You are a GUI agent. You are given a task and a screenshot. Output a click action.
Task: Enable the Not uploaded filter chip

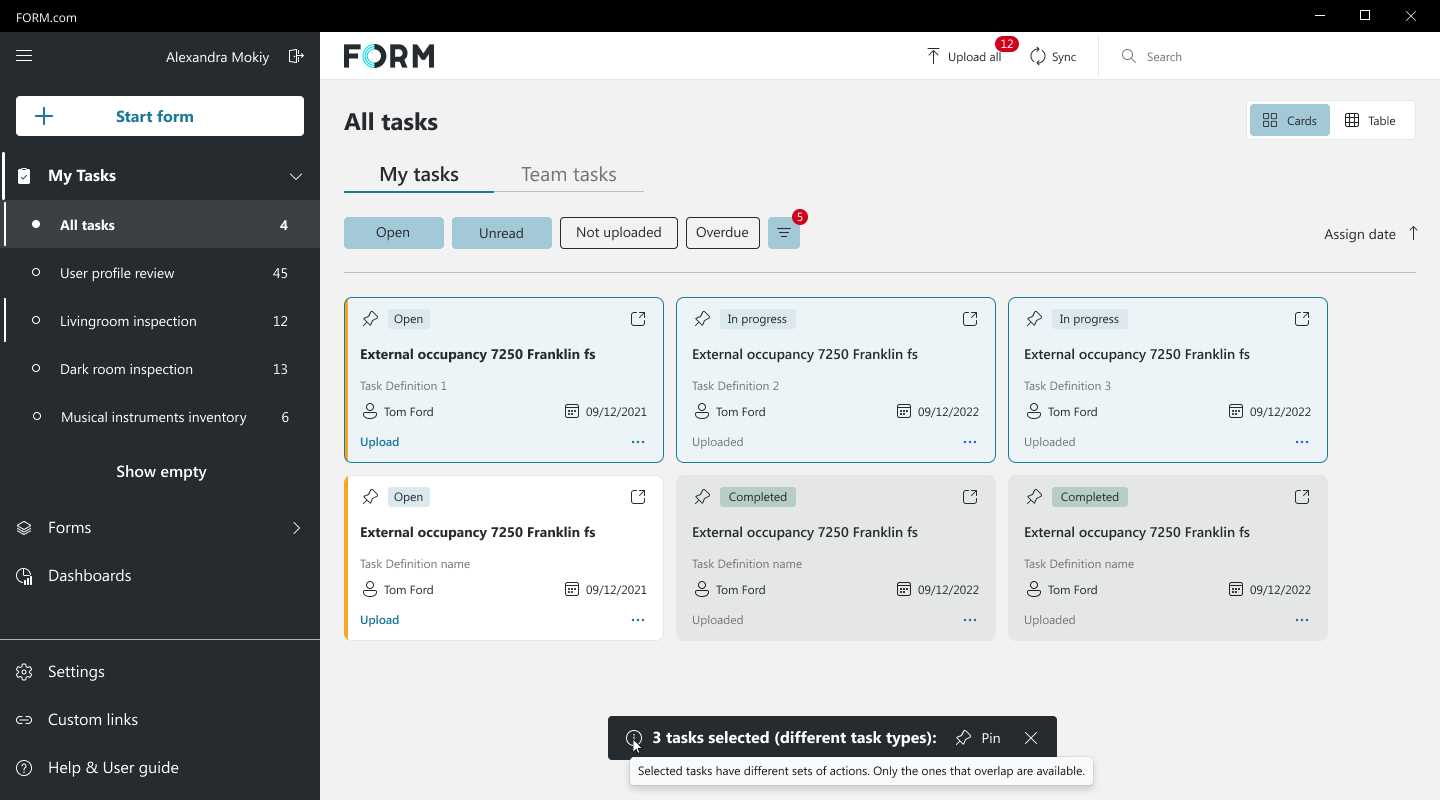click(618, 233)
